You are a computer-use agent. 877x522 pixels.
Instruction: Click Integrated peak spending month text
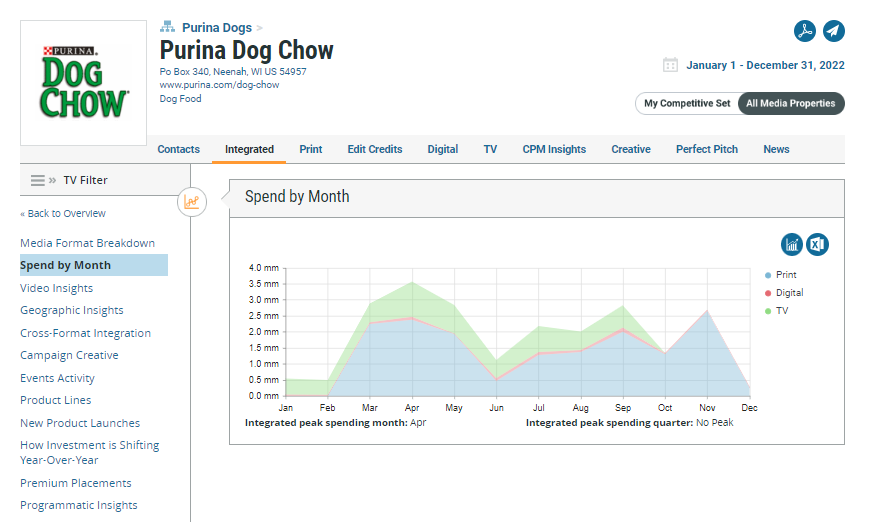coord(336,423)
